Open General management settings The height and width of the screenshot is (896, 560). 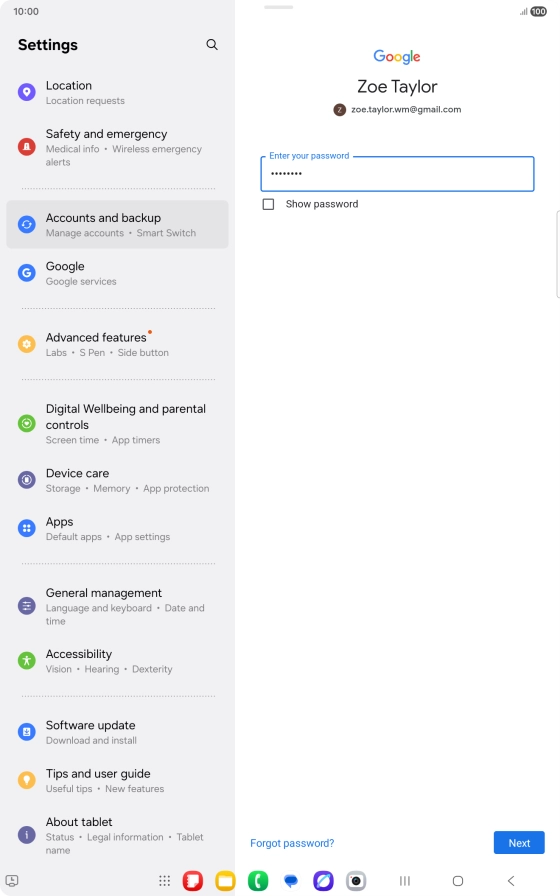coord(117,606)
